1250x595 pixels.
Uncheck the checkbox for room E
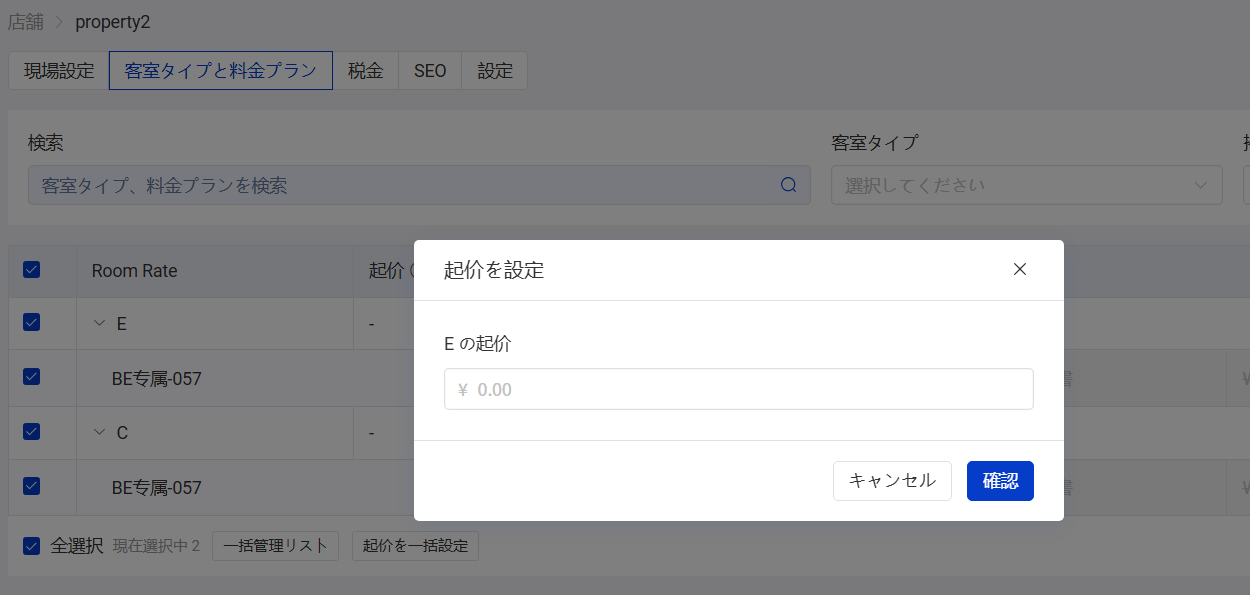[31, 322]
